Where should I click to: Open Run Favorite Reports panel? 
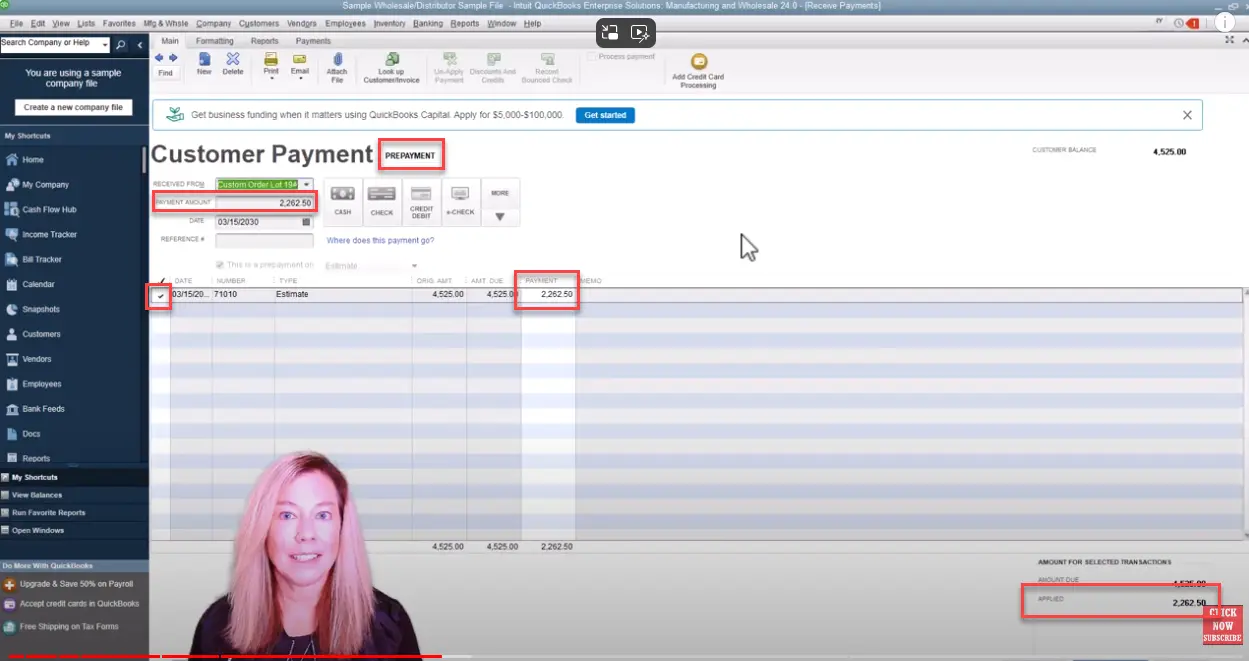tap(74, 513)
